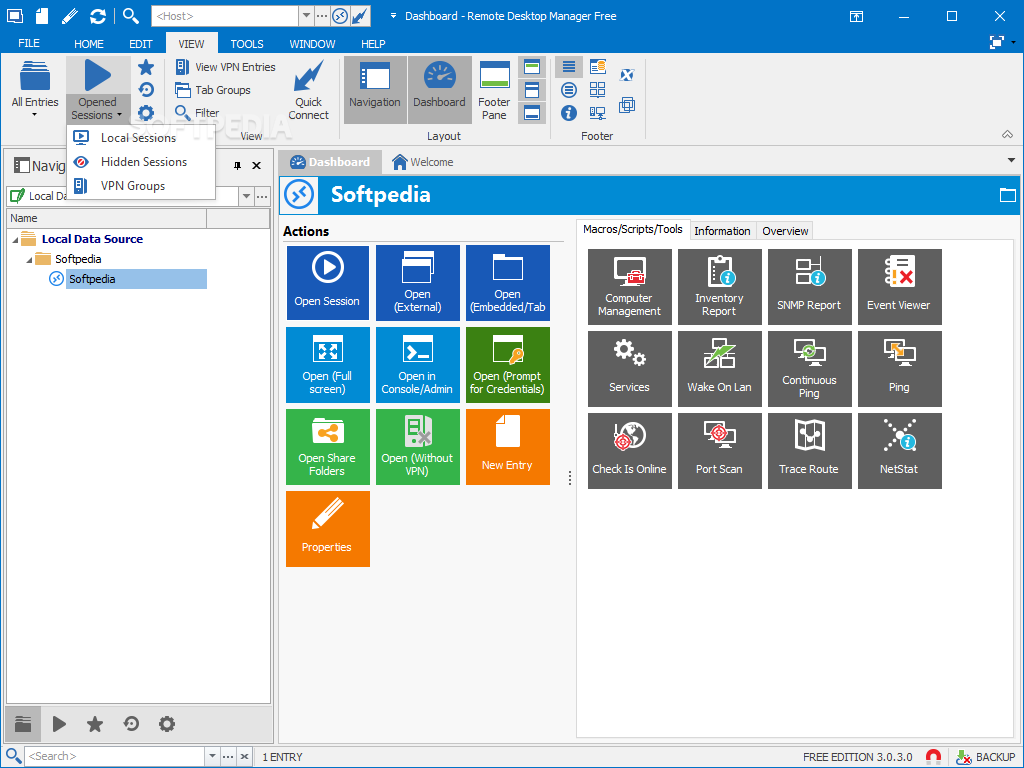Click Open (Full screen) tile

[x=327, y=365]
